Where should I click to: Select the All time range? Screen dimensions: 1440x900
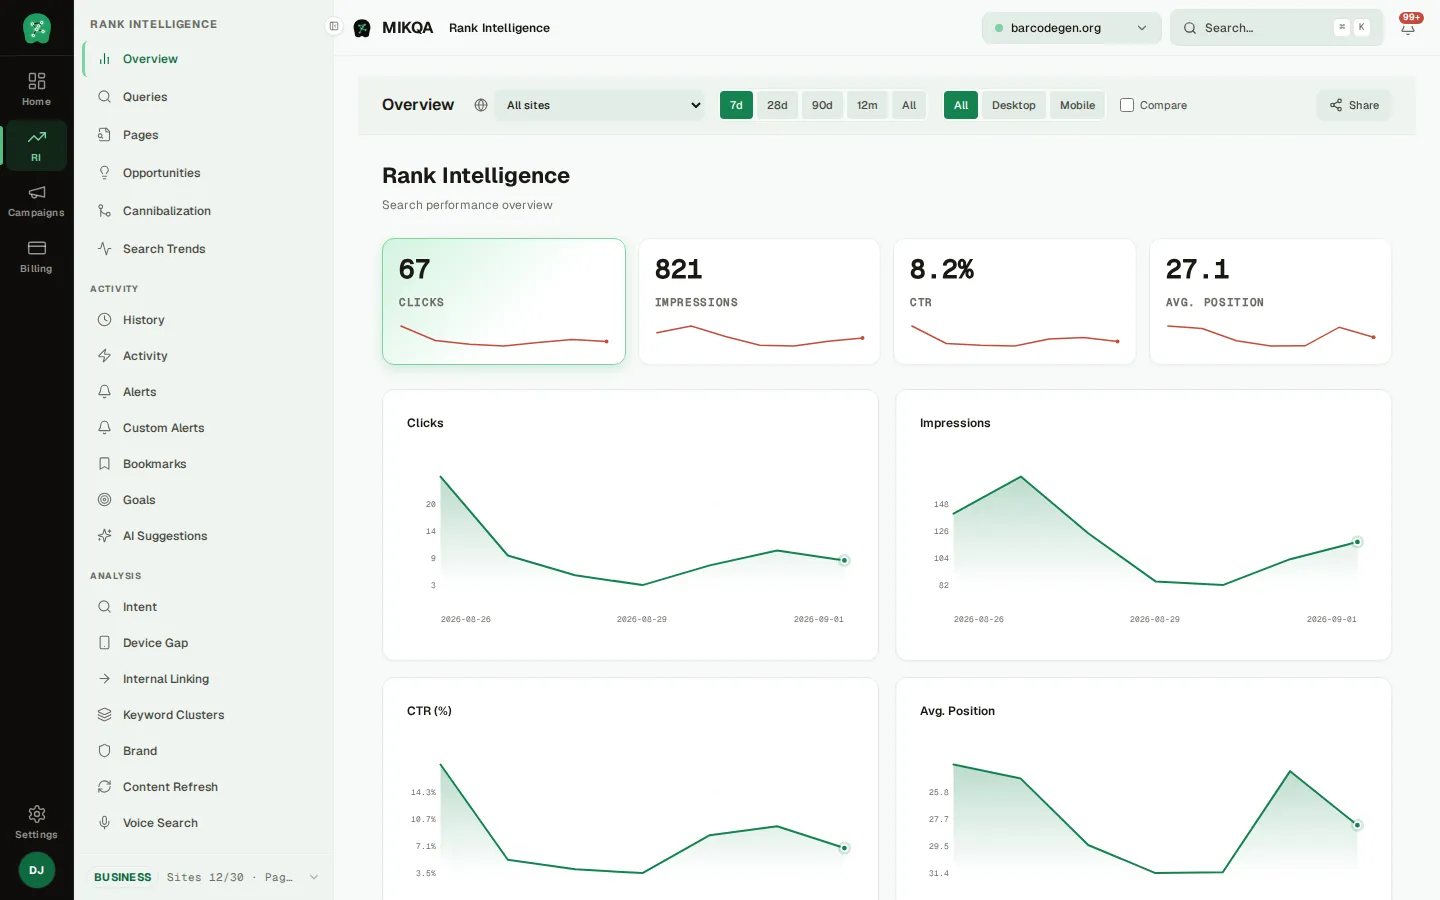coord(909,105)
